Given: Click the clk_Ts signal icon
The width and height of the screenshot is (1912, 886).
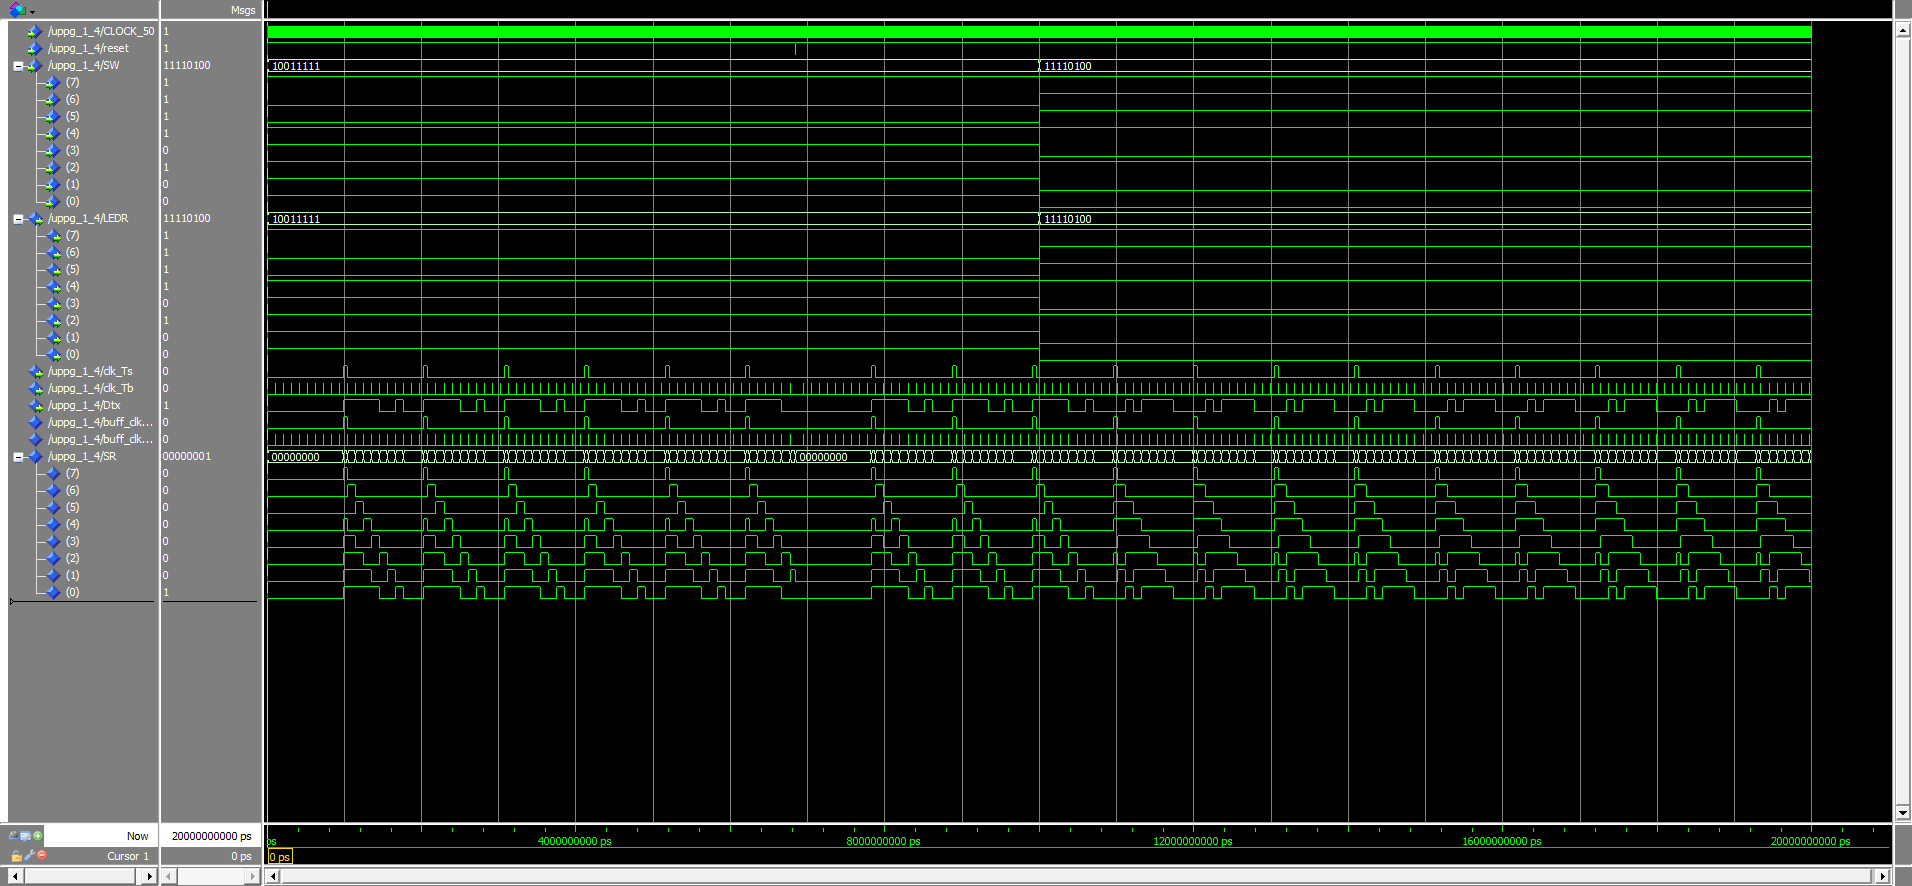Looking at the screenshot, I should coord(35,372).
